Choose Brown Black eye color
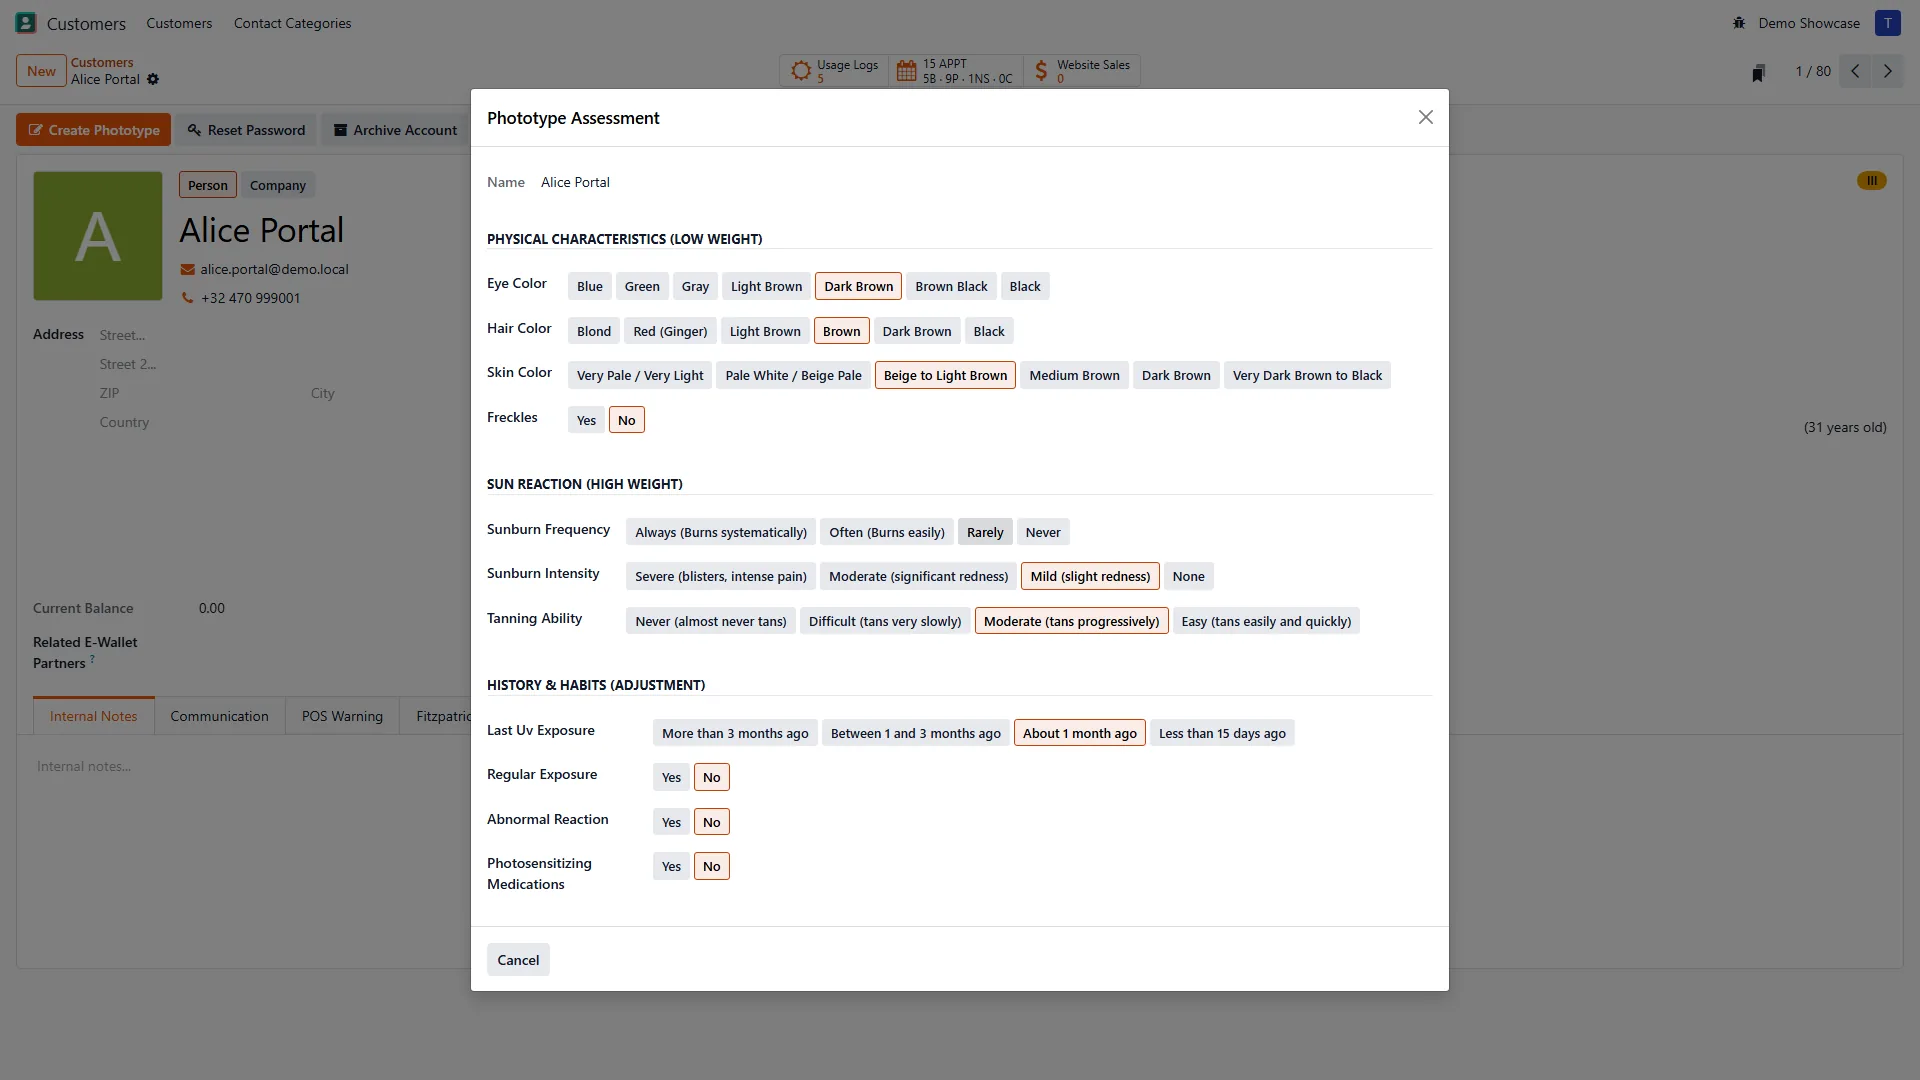1920x1080 pixels. 951,287
